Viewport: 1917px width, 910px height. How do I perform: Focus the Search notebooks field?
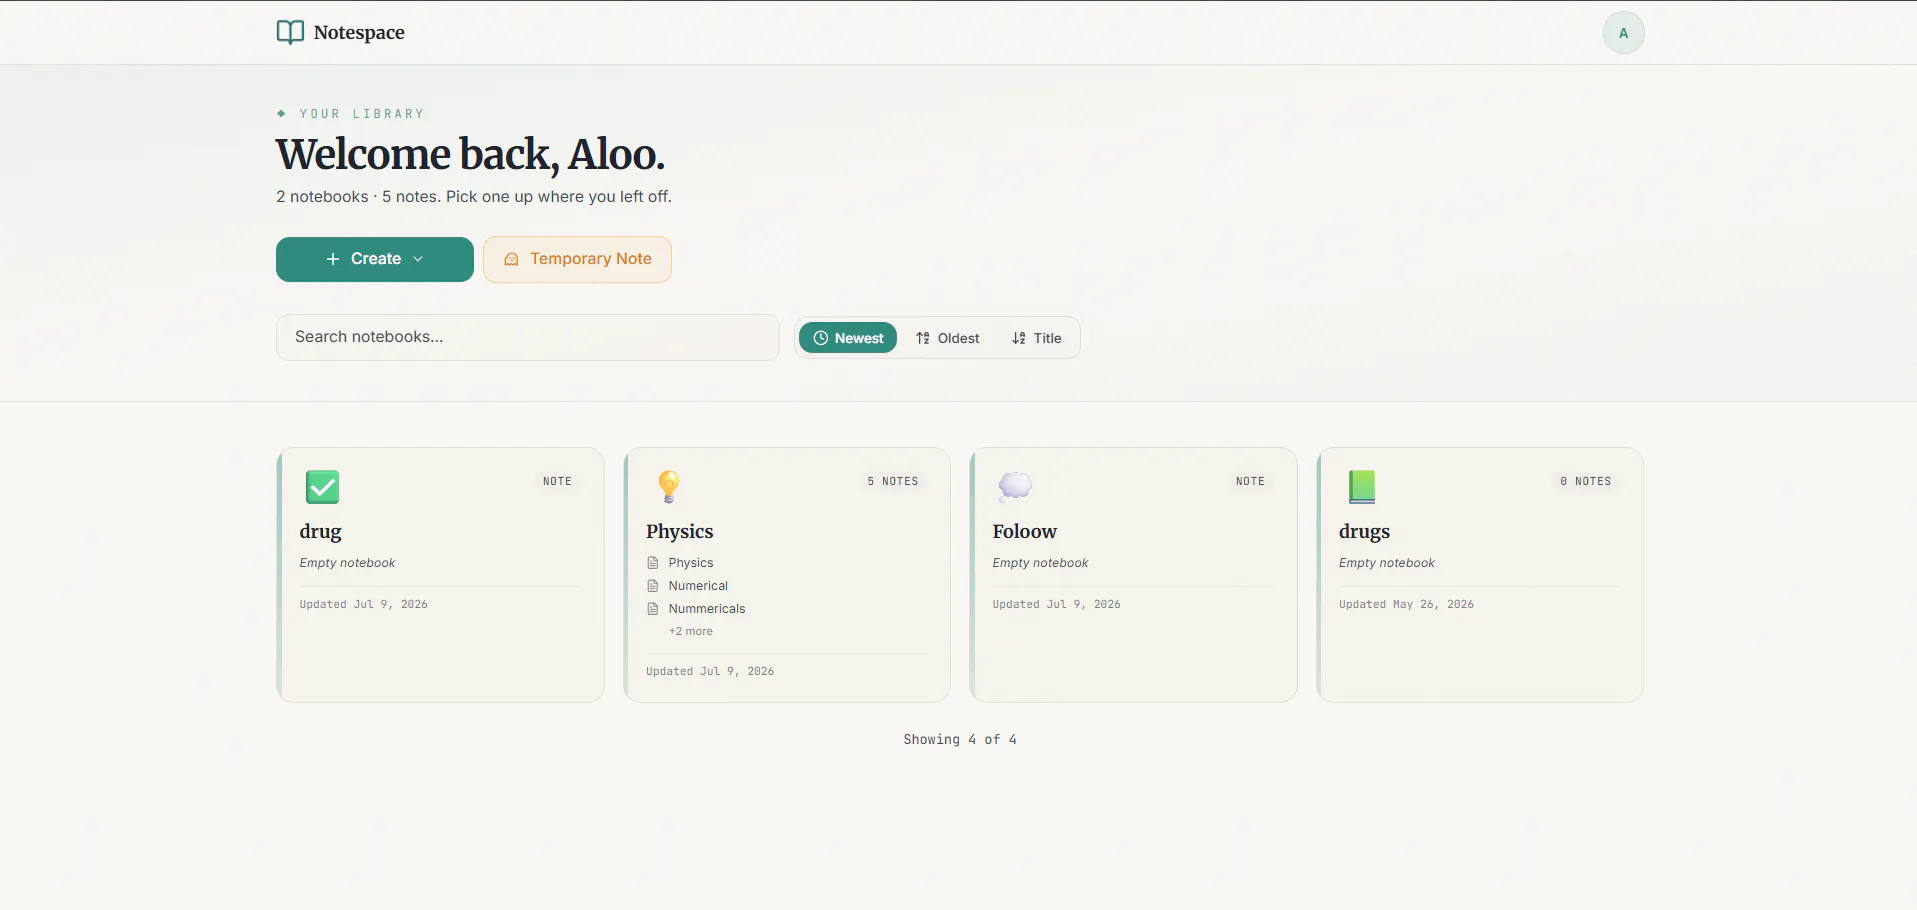(527, 337)
